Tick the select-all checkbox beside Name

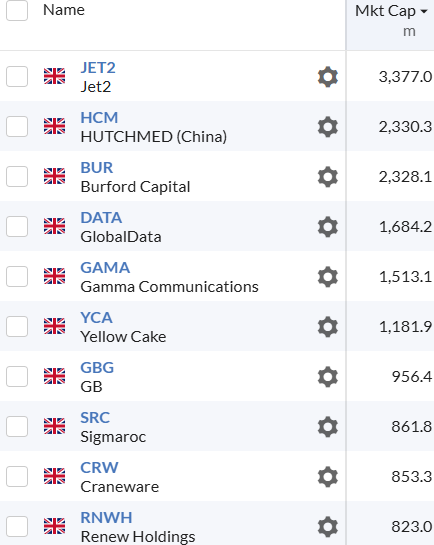(x=17, y=10)
